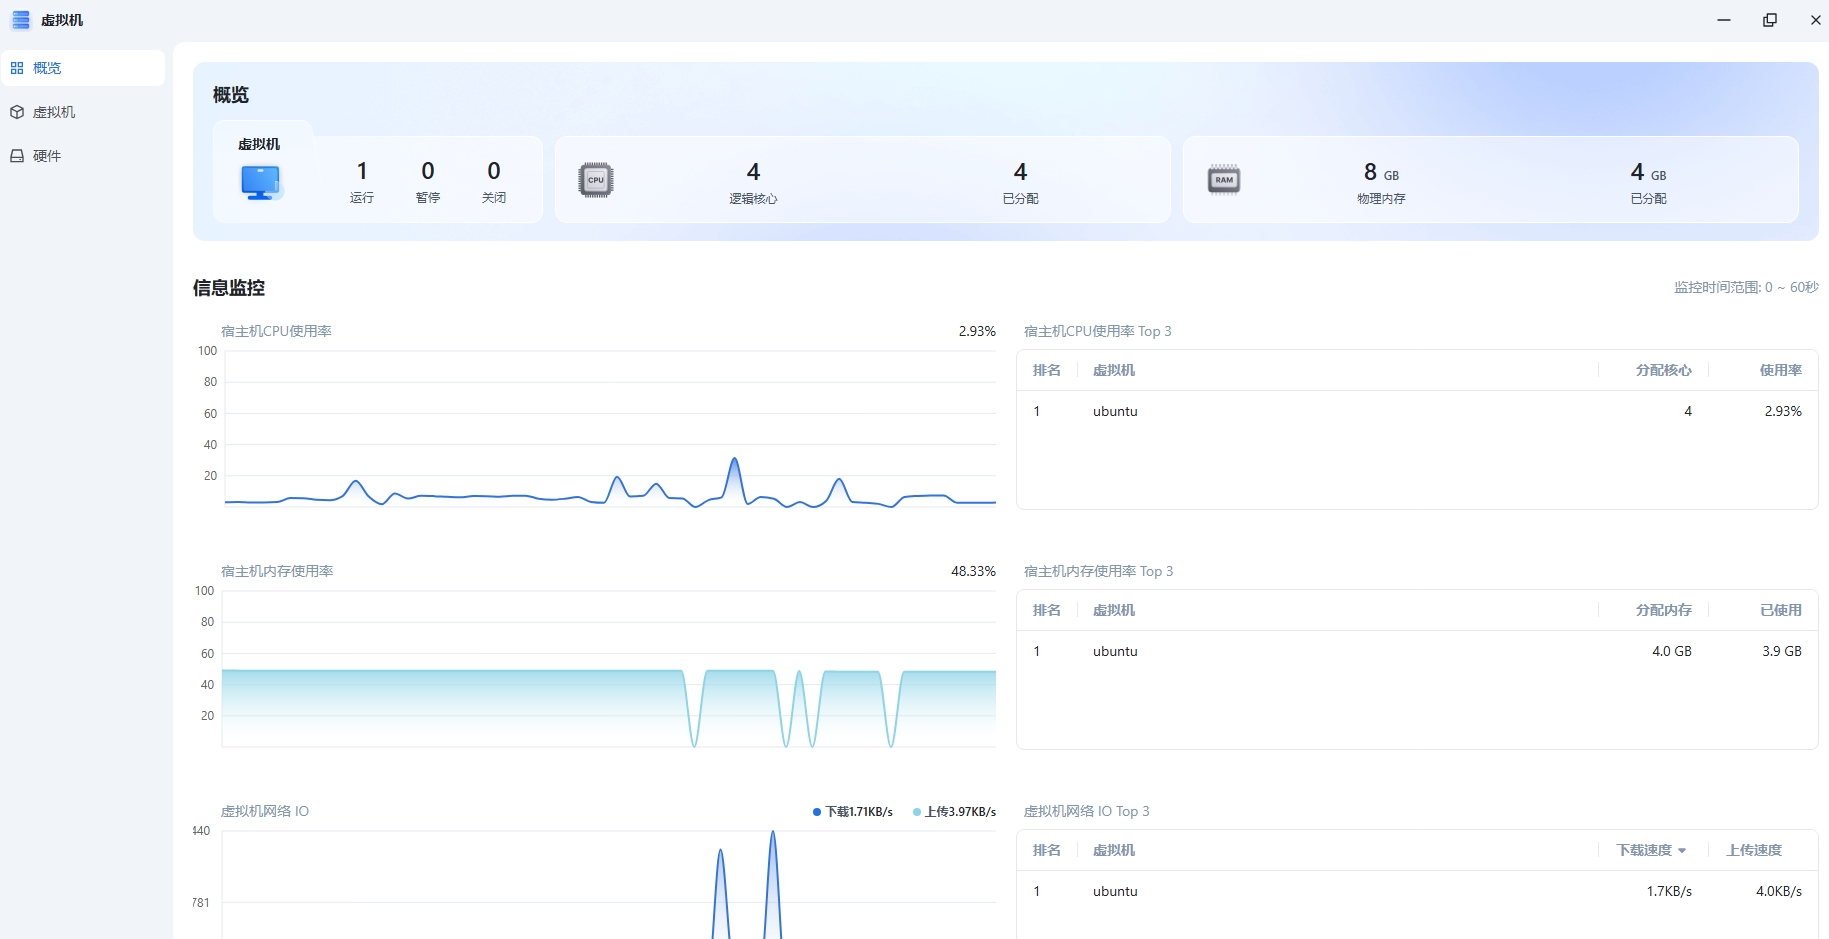The height and width of the screenshot is (939, 1829).
Task: Select the 虚拟机 tab label on the overview card
Action: click(x=259, y=144)
